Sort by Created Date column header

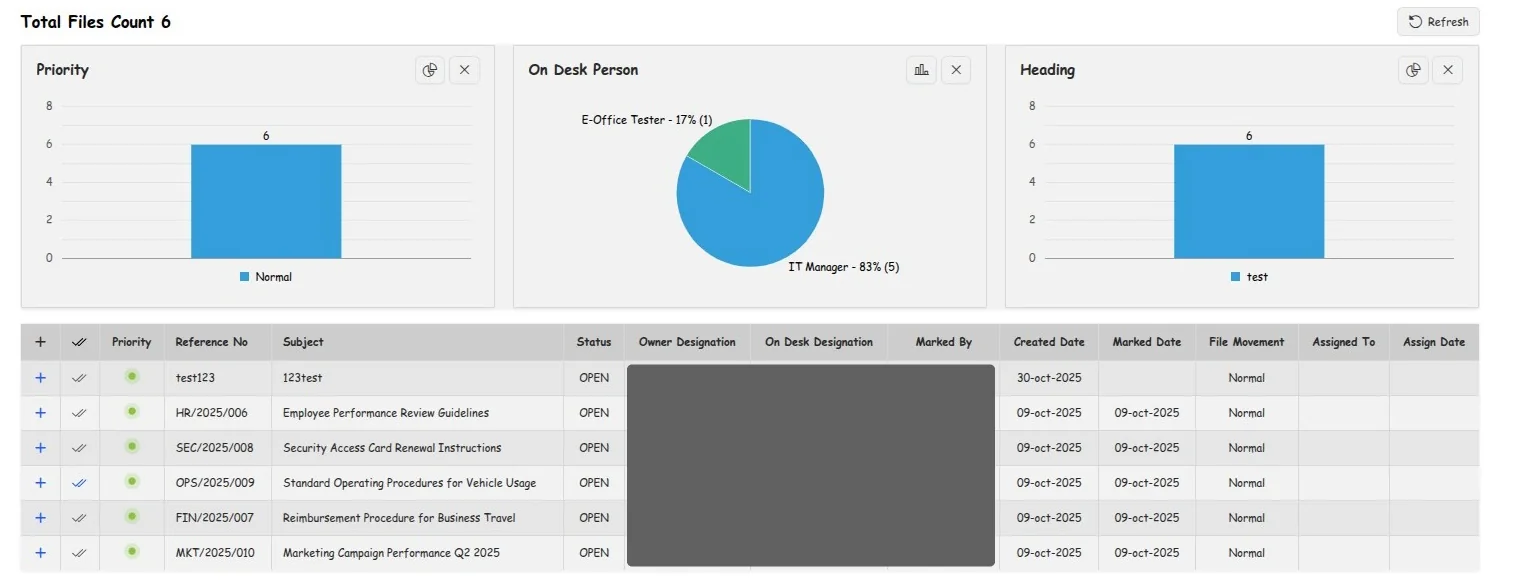1049,342
